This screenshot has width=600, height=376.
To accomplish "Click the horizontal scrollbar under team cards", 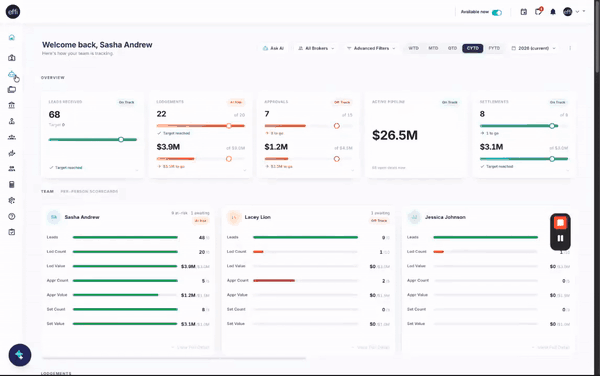I will (174, 358).
